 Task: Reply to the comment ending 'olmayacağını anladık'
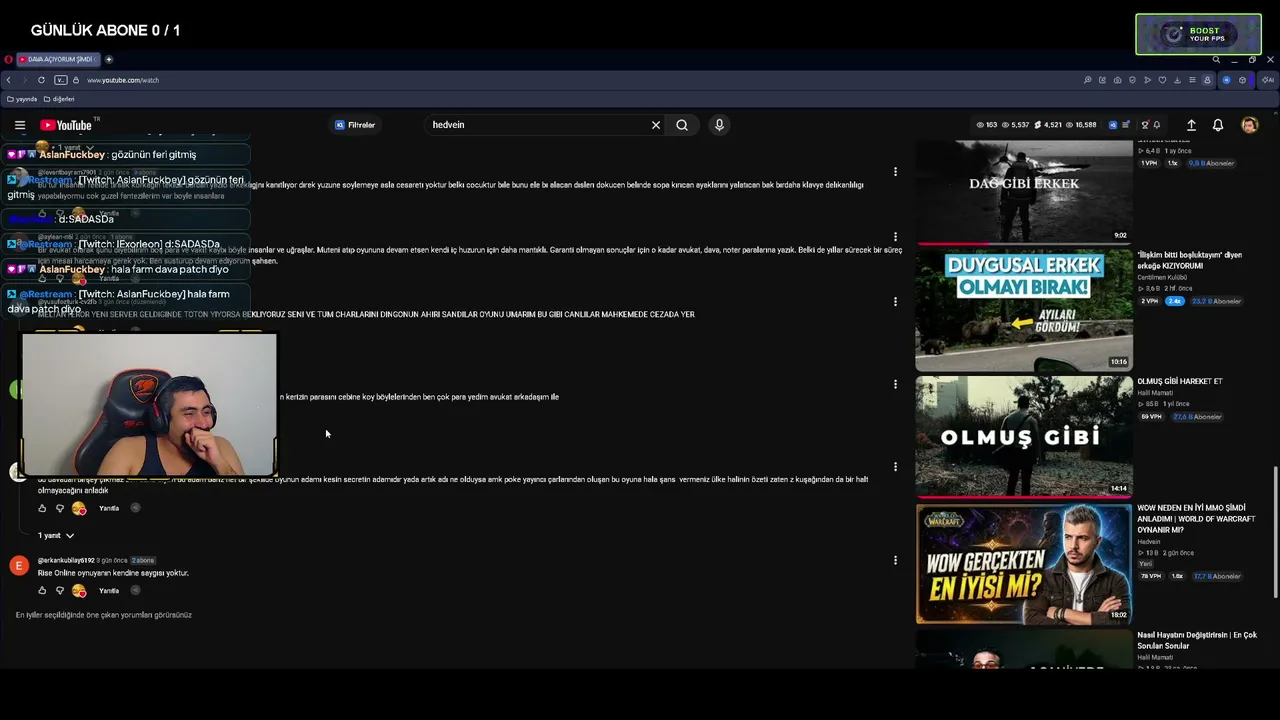[109, 508]
